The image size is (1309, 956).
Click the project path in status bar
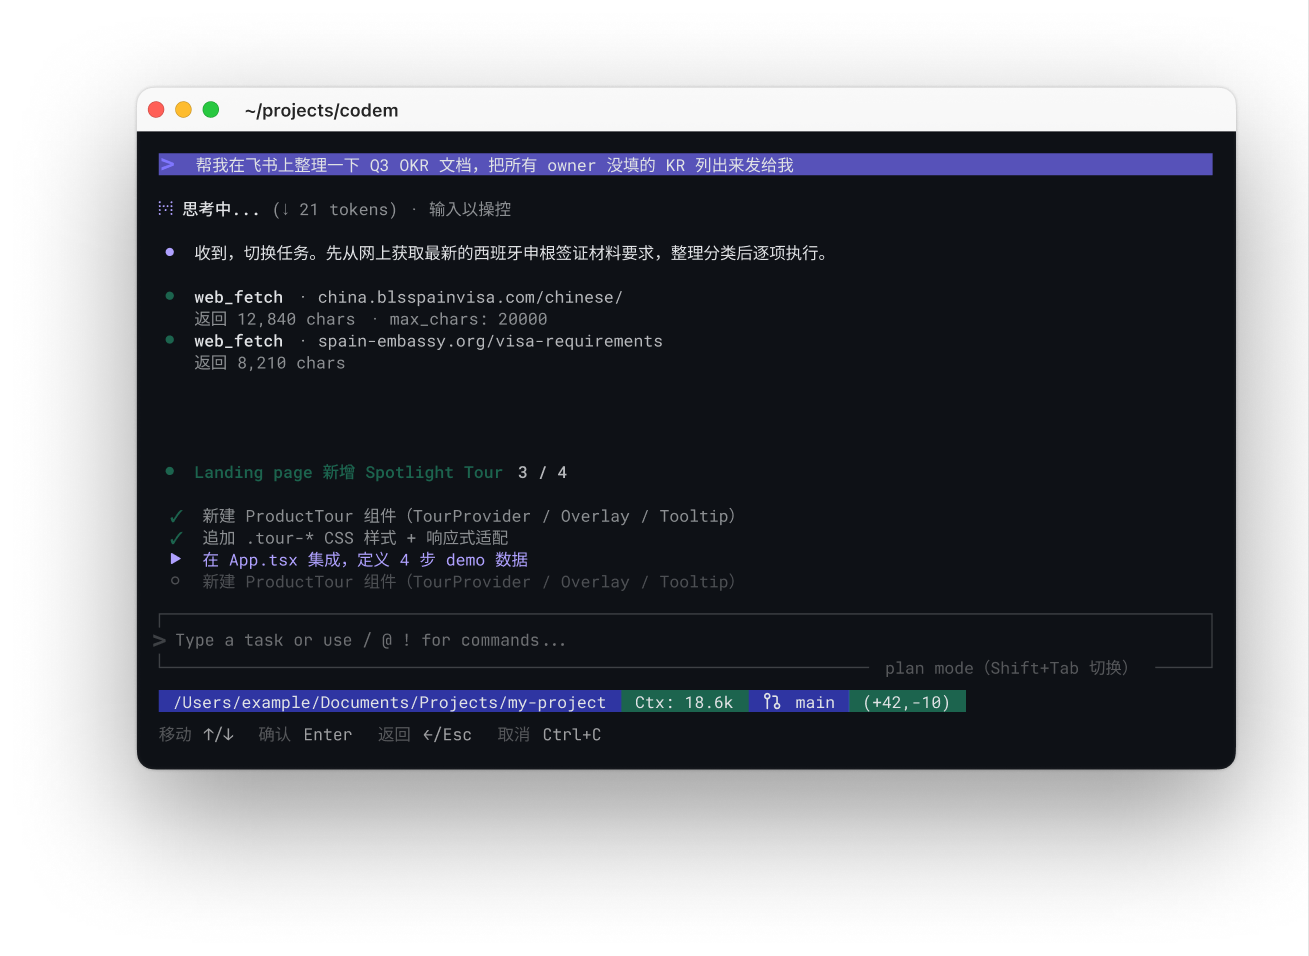(390, 702)
